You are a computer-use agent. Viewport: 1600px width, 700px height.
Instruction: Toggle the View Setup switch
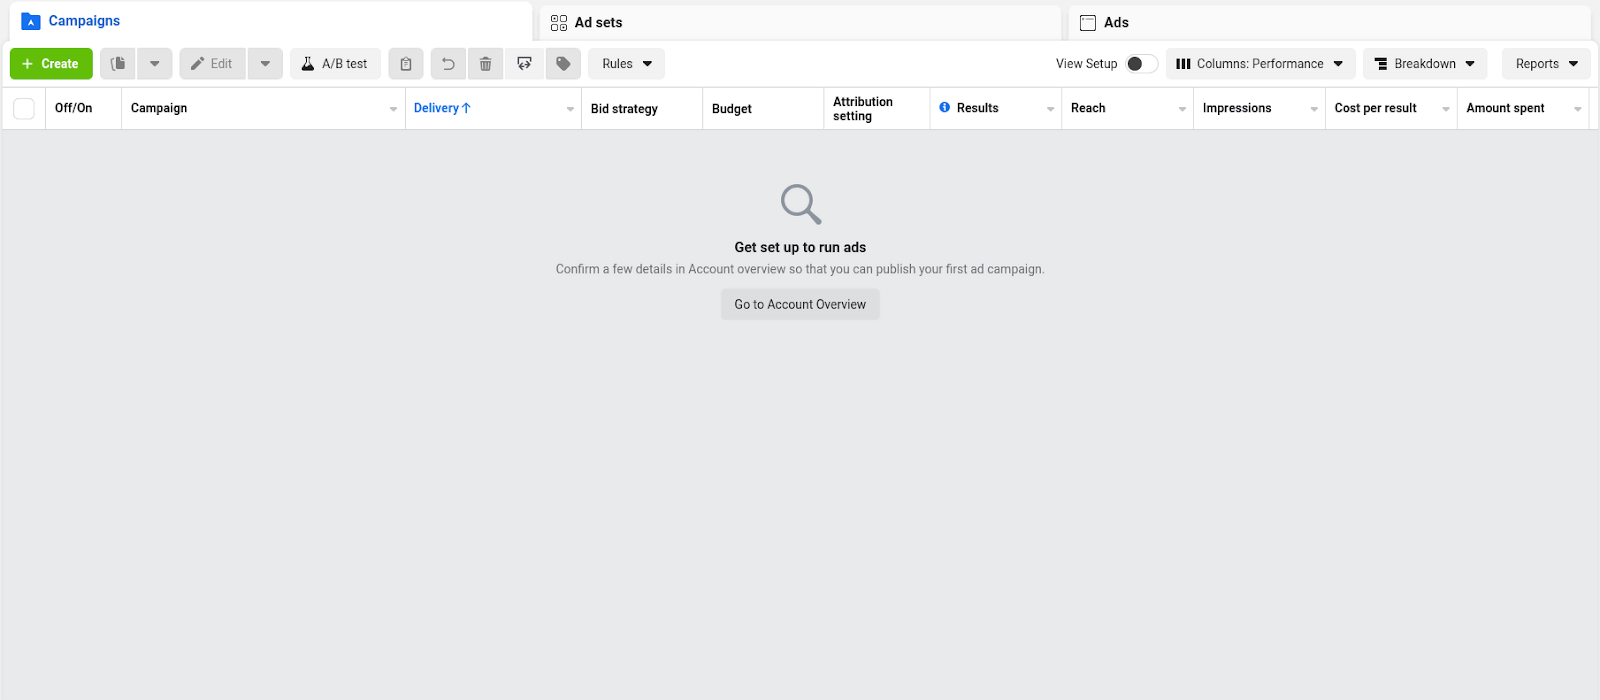[1141, 64]
